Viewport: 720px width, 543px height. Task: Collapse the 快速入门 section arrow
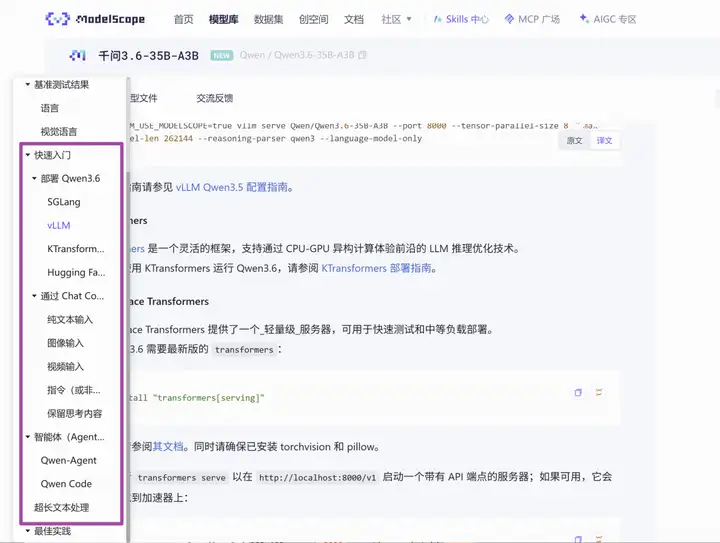(x=28, y=155)
